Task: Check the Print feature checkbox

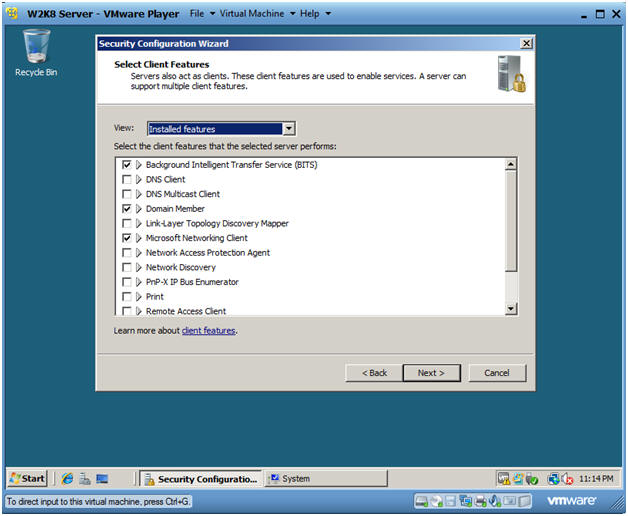Action: 127,296
